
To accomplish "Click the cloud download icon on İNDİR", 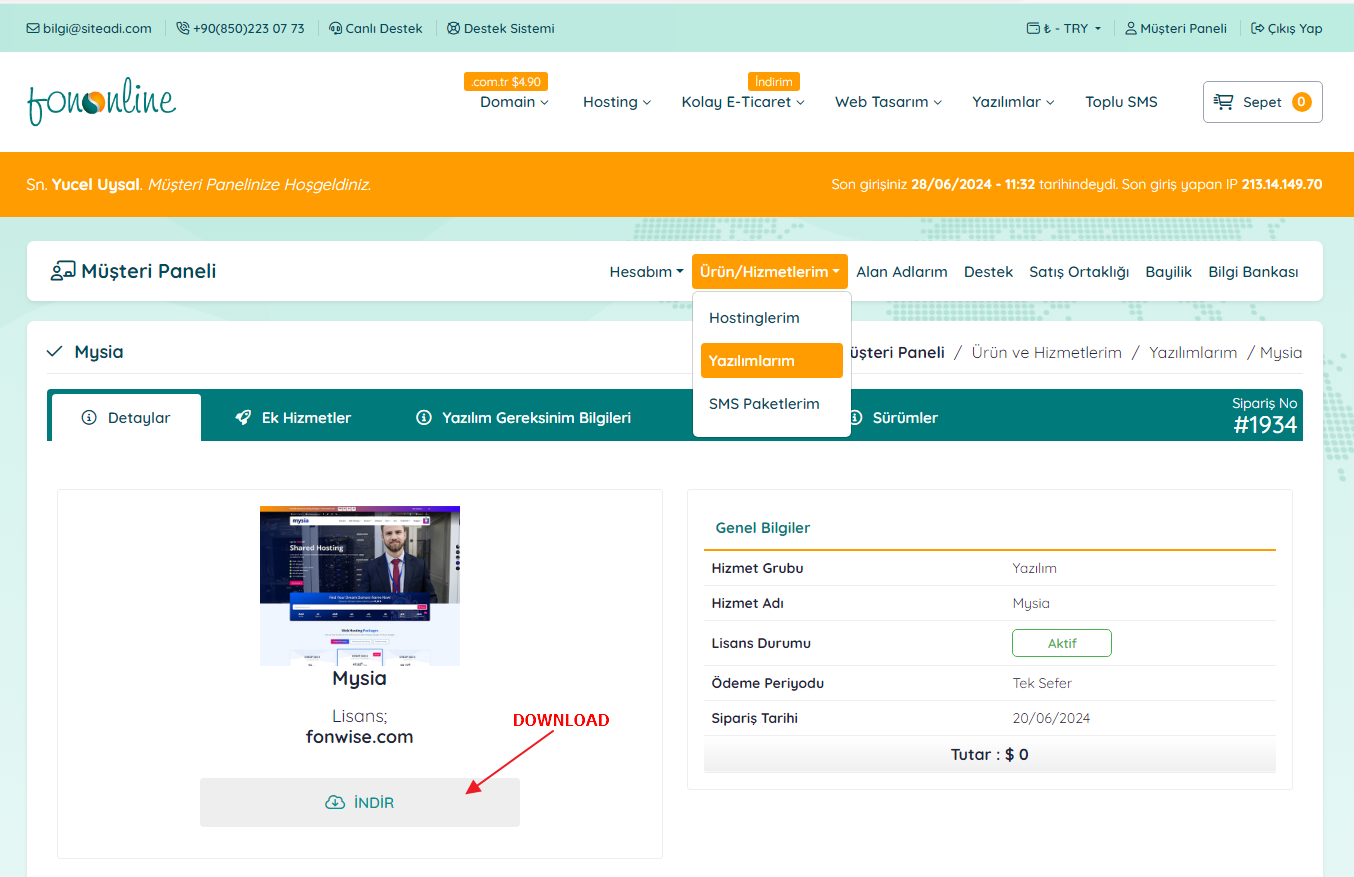I will 335,802.
